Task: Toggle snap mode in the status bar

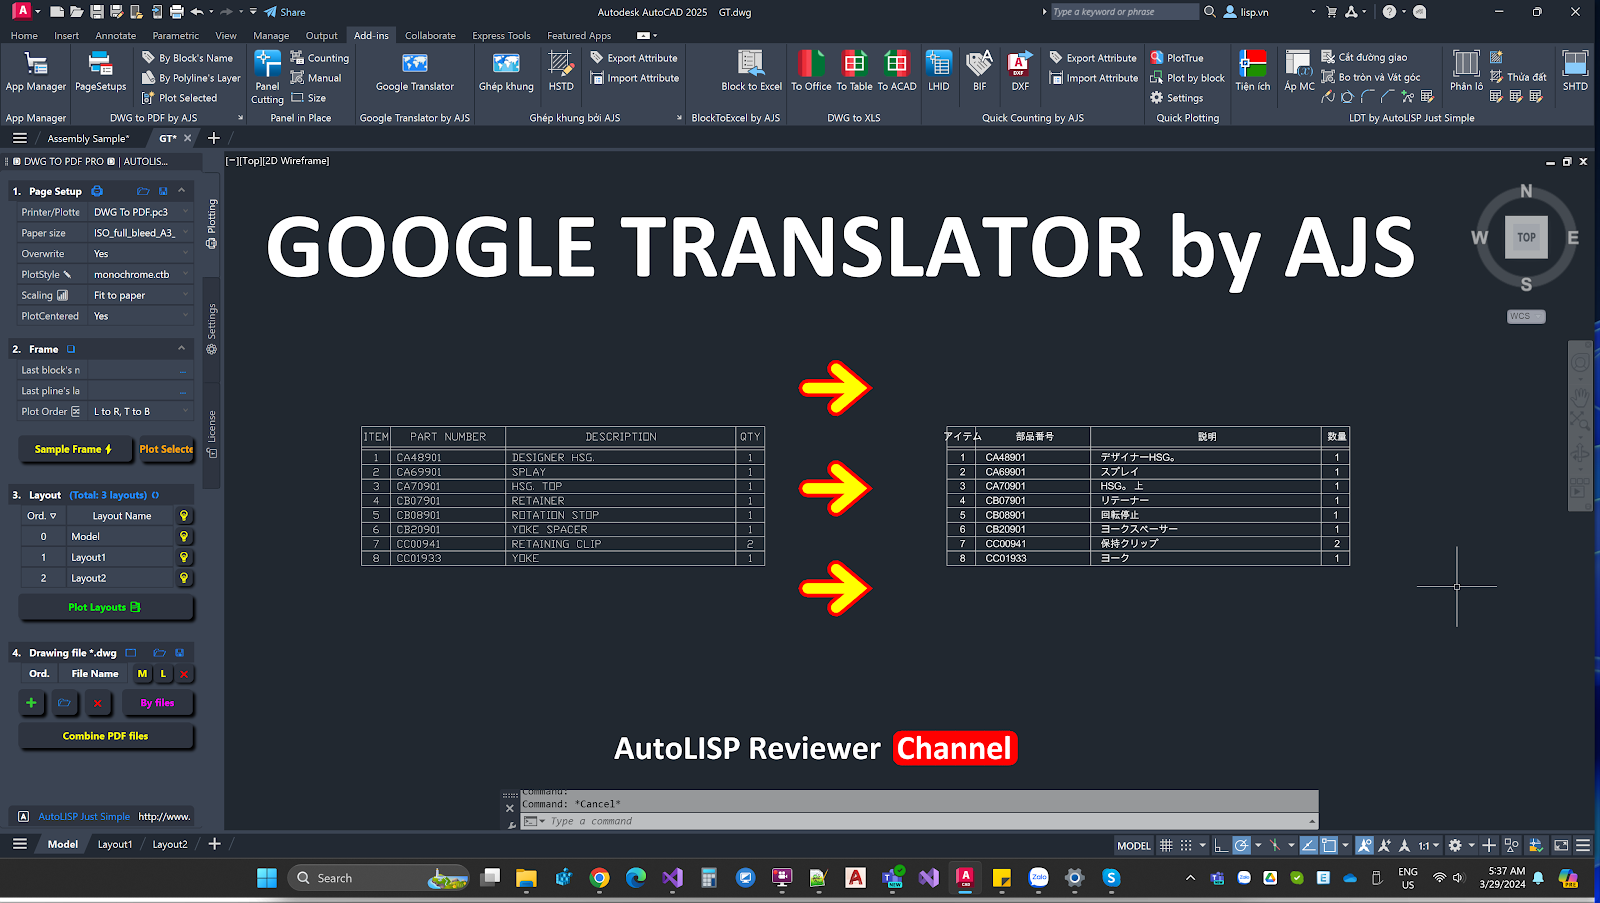Action: coord(1186,845)
